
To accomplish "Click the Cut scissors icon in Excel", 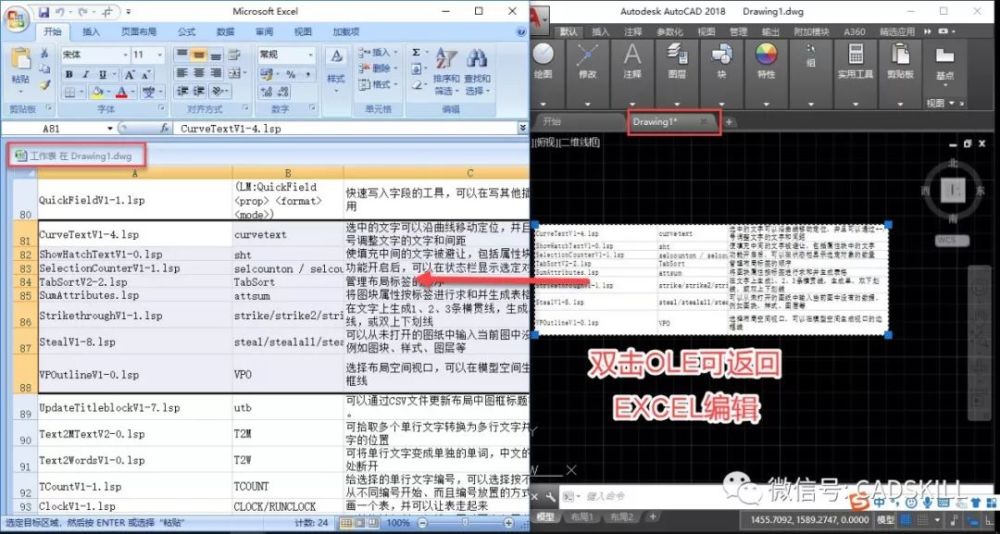I will click(x=45, y=54).
